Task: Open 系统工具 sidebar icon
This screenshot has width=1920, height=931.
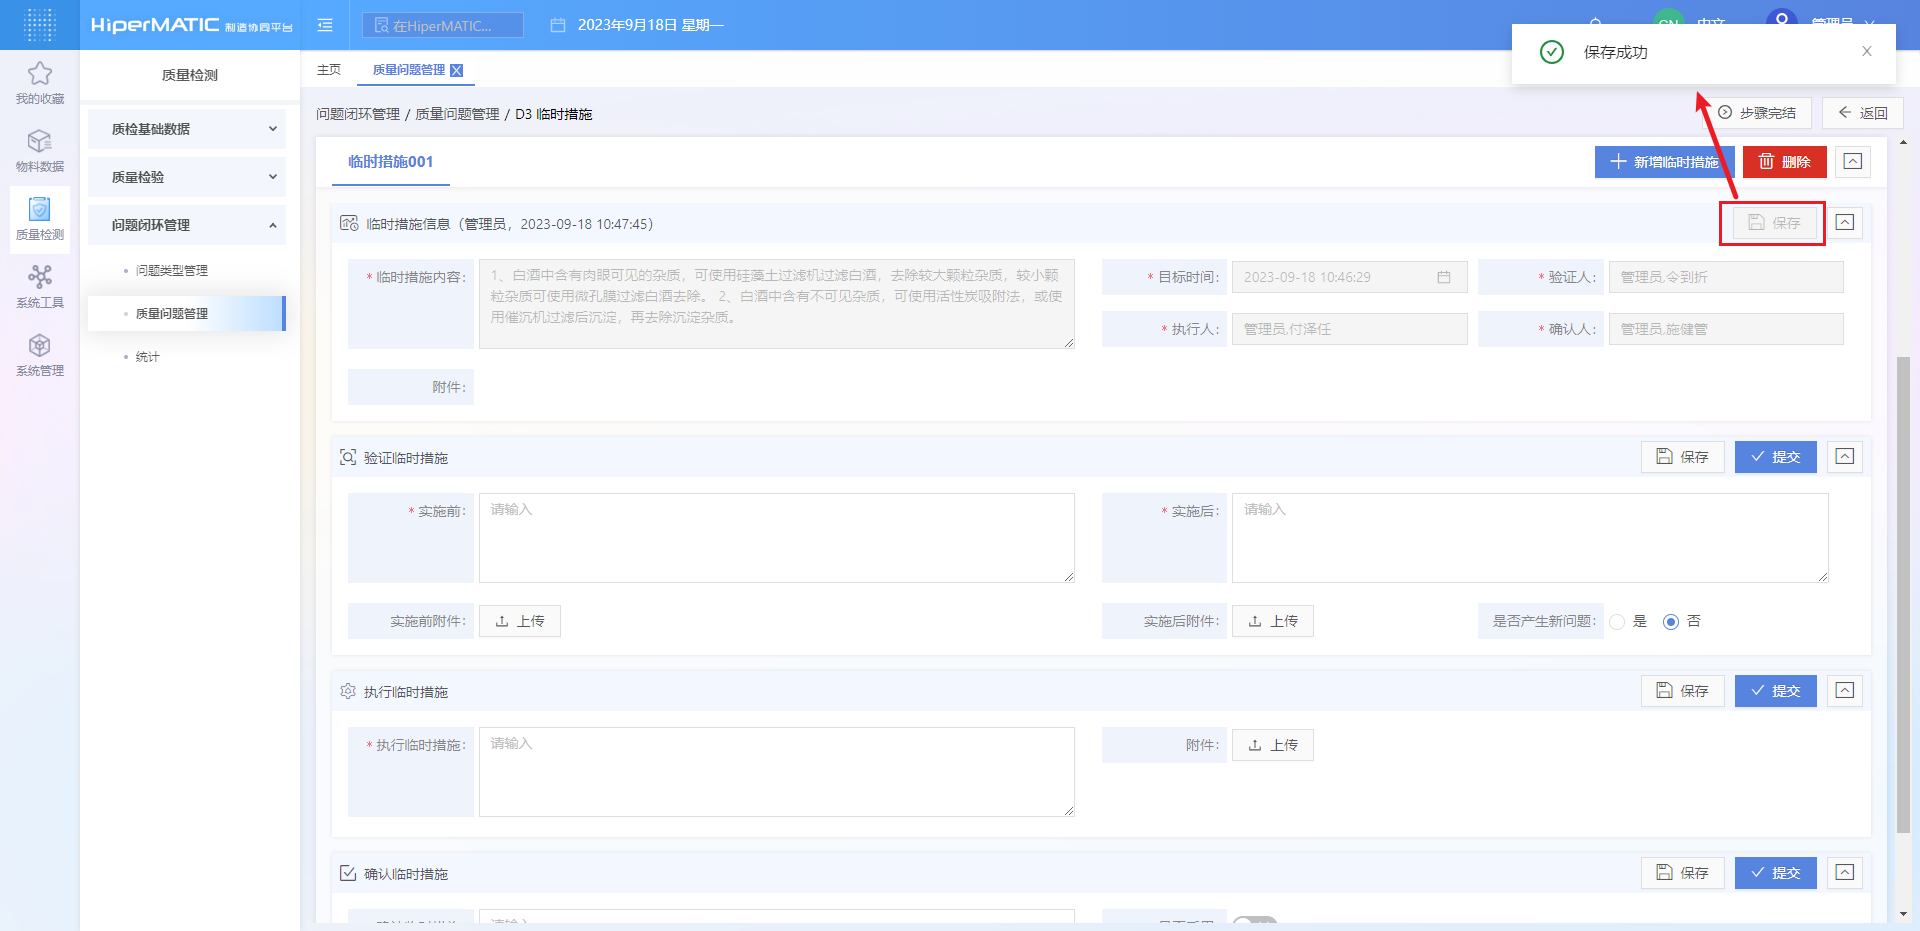Action: click(40, 277)
